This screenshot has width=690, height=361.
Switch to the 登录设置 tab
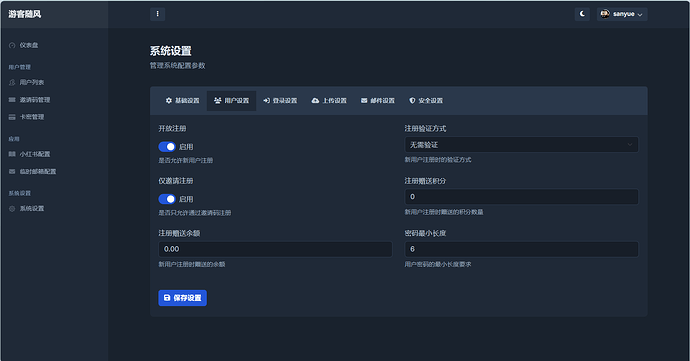click(x=280, y=101)
